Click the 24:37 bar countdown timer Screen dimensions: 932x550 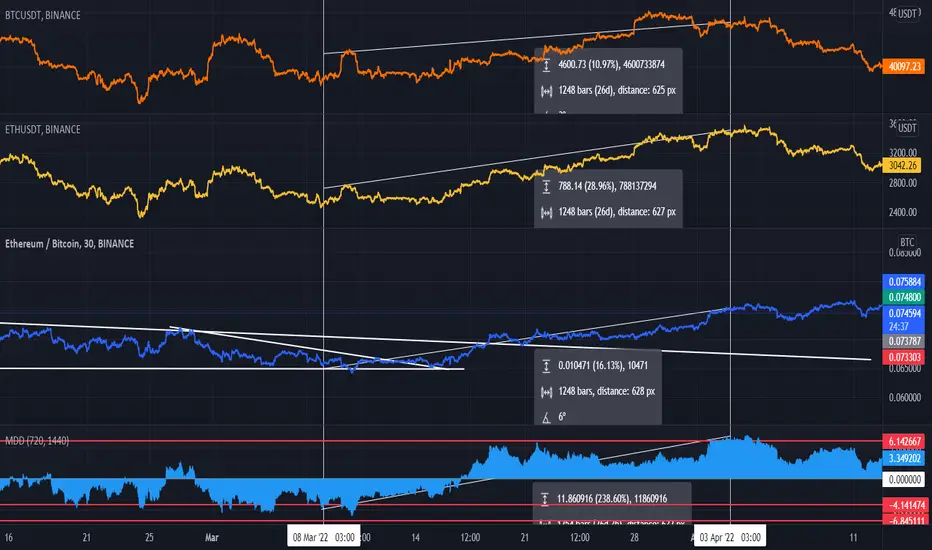[x=899, y=326]
